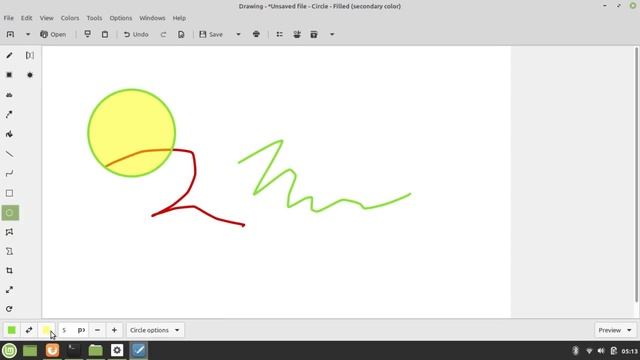The height and width of the screenshot is (360, 640).
Task: Select the Scale tool with diagonal arrows
Action: click(x=9, y=290)
